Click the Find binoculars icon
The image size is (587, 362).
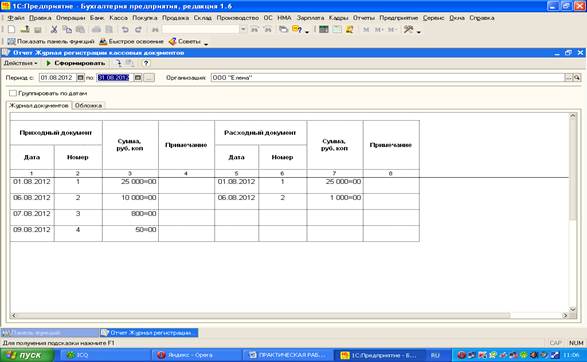(155, 29)
